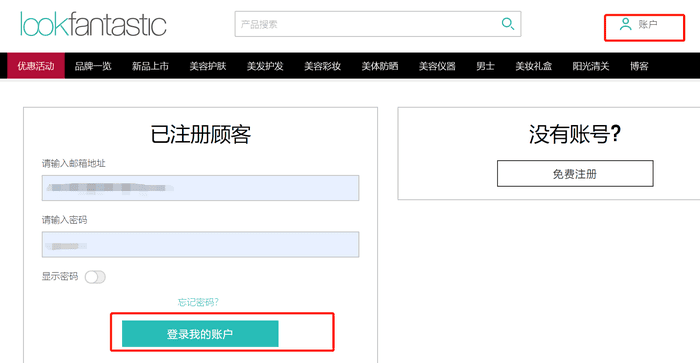The height and width of the screenshot is (363, 700).
Task: Click the 免费注册 register button
Action: click(x=575, y=174)
